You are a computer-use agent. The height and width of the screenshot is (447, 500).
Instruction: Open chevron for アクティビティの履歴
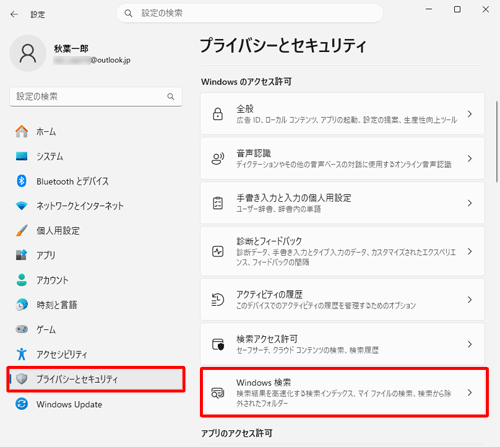[x=470, y=300]
